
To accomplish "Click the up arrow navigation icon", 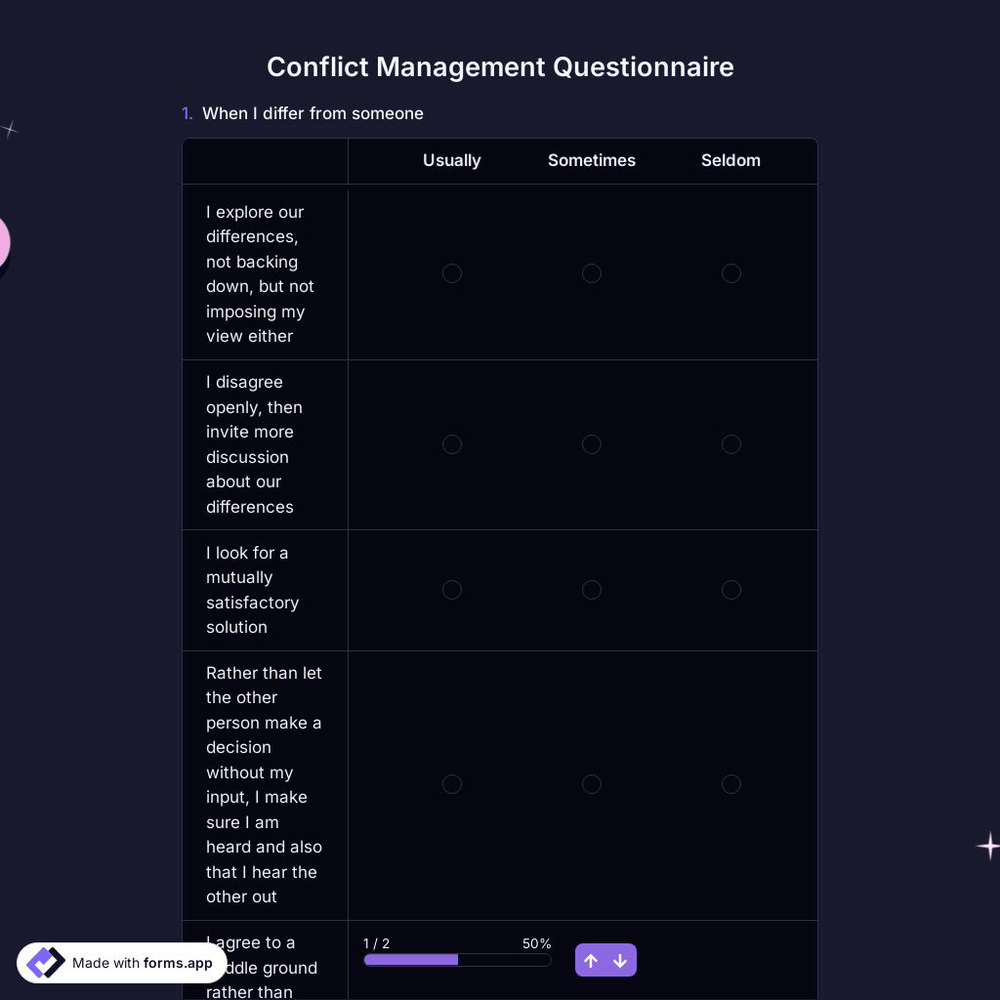I will pyautogui.click(x=591, y=960).
